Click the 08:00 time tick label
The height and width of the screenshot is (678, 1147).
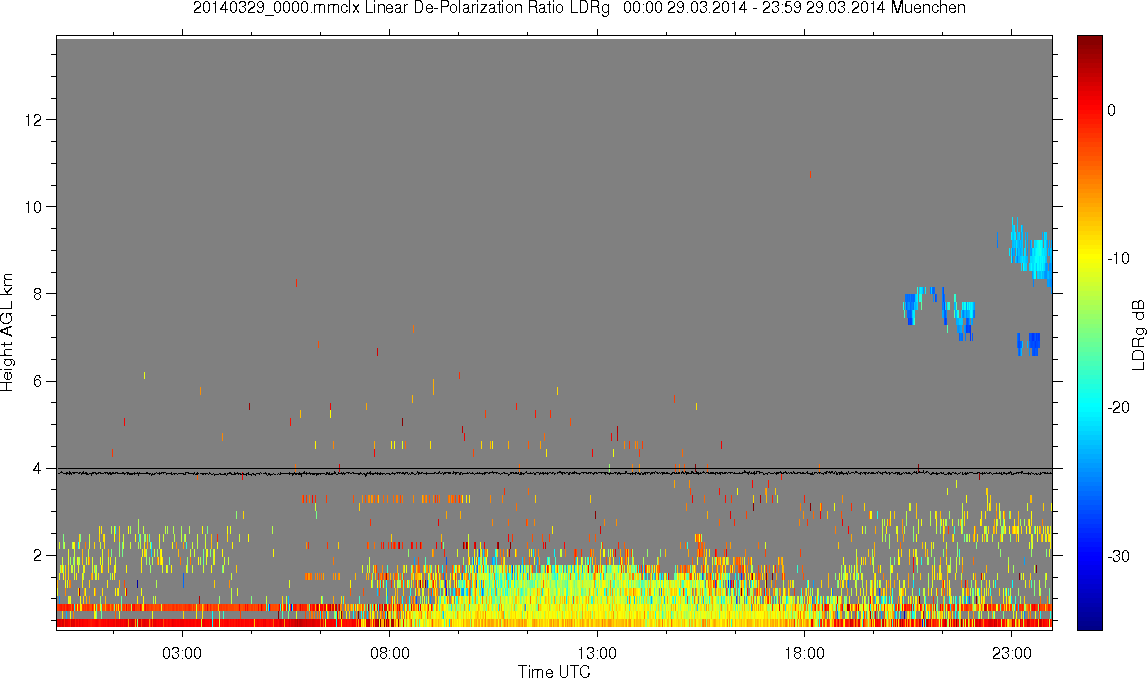point(389,653)
